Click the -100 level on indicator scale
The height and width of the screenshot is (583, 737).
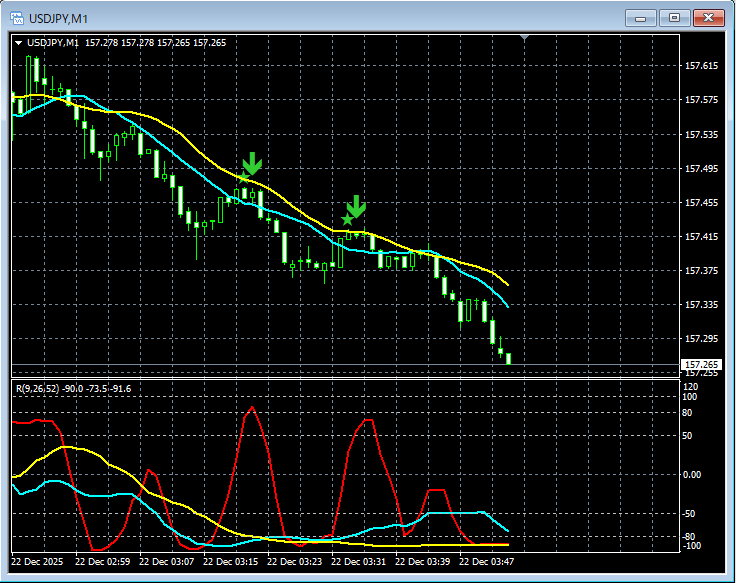point(692,546)
